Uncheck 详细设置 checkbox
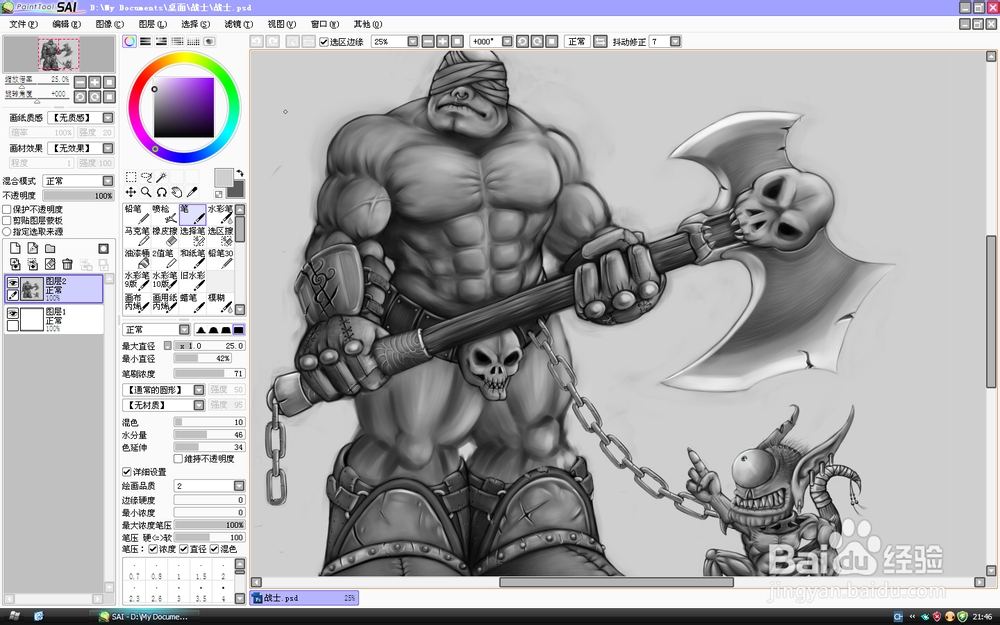The image size is (1000, 625). pos(126,472)
